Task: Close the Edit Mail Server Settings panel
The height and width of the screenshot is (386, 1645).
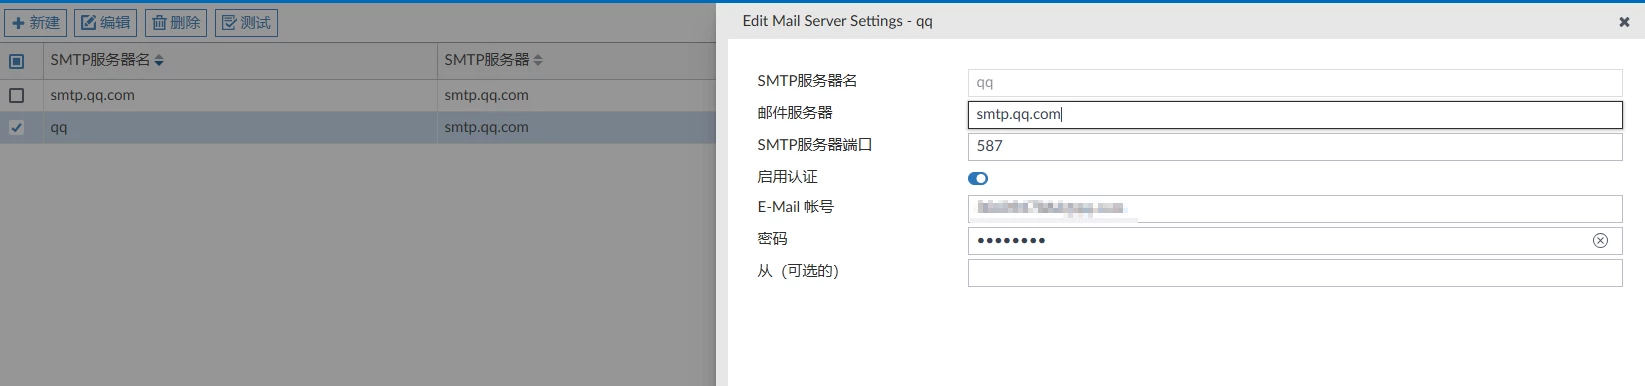Action: click(1624, 22)
